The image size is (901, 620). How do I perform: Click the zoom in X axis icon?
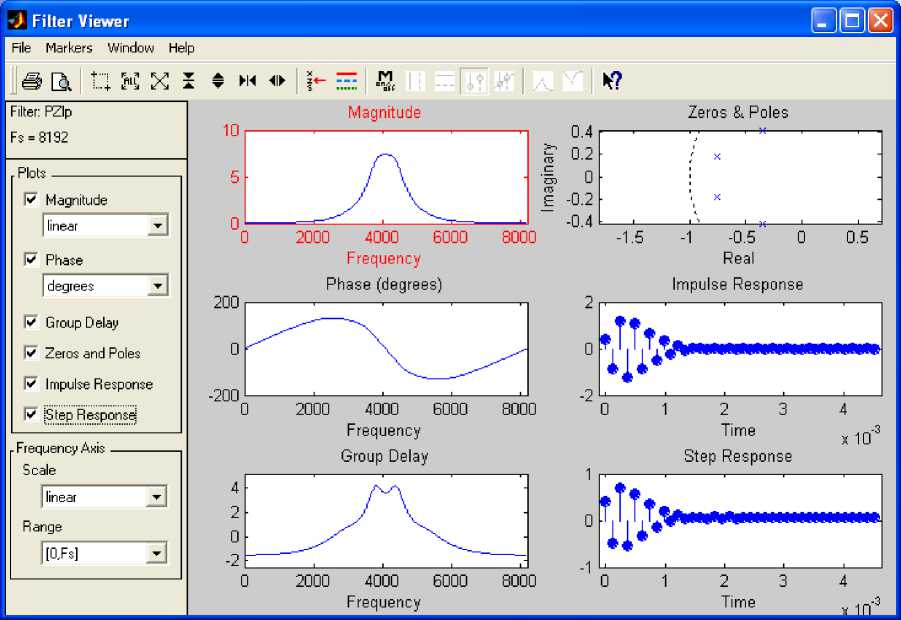click(x=247, y=81)
